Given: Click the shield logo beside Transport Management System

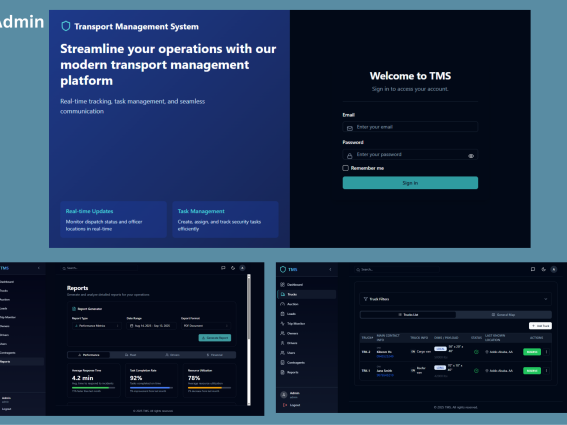Looking at the screenshot, I should click(x=65, y=26).
